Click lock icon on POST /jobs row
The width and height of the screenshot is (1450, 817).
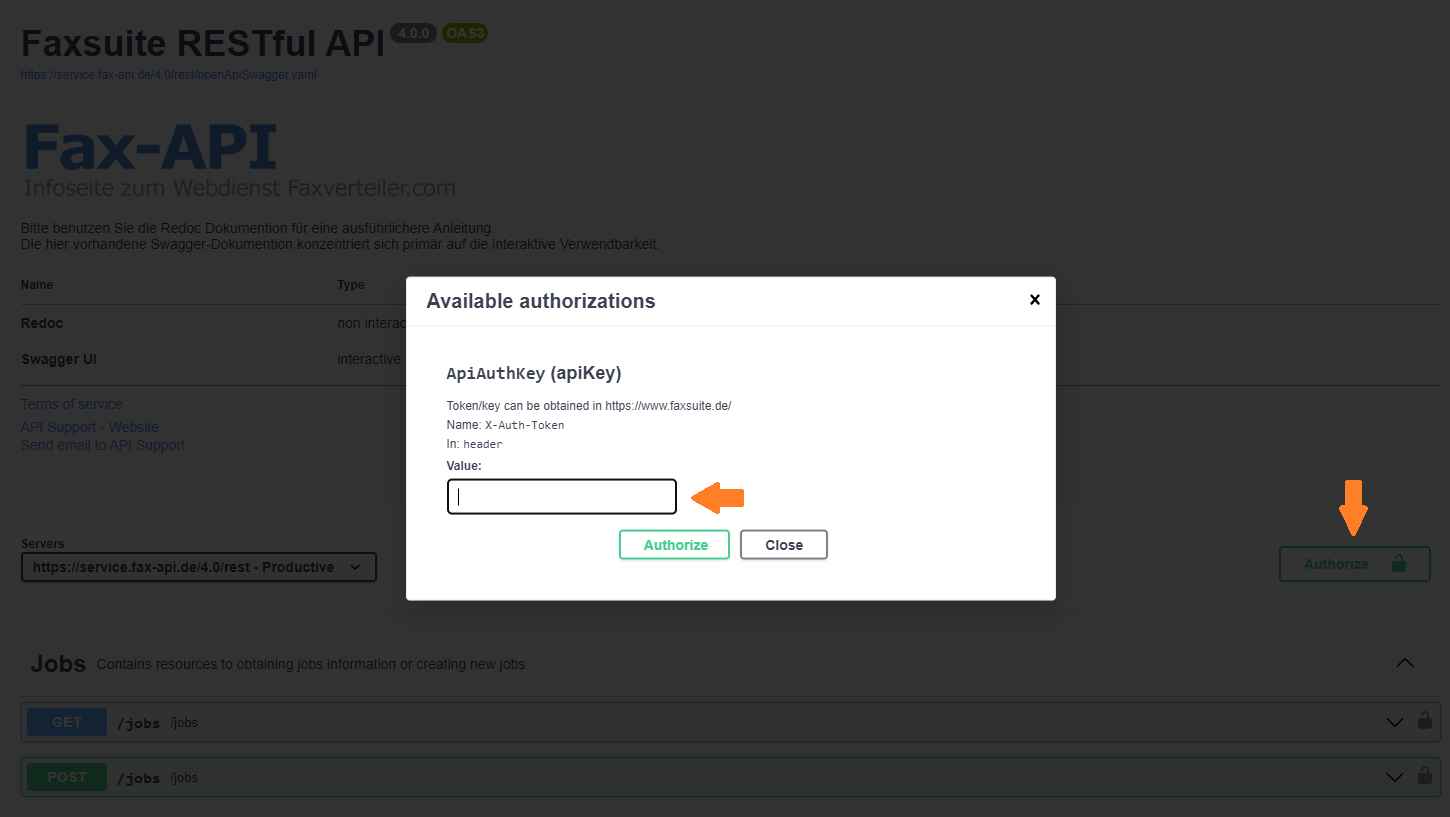[x=1424, y=776]
